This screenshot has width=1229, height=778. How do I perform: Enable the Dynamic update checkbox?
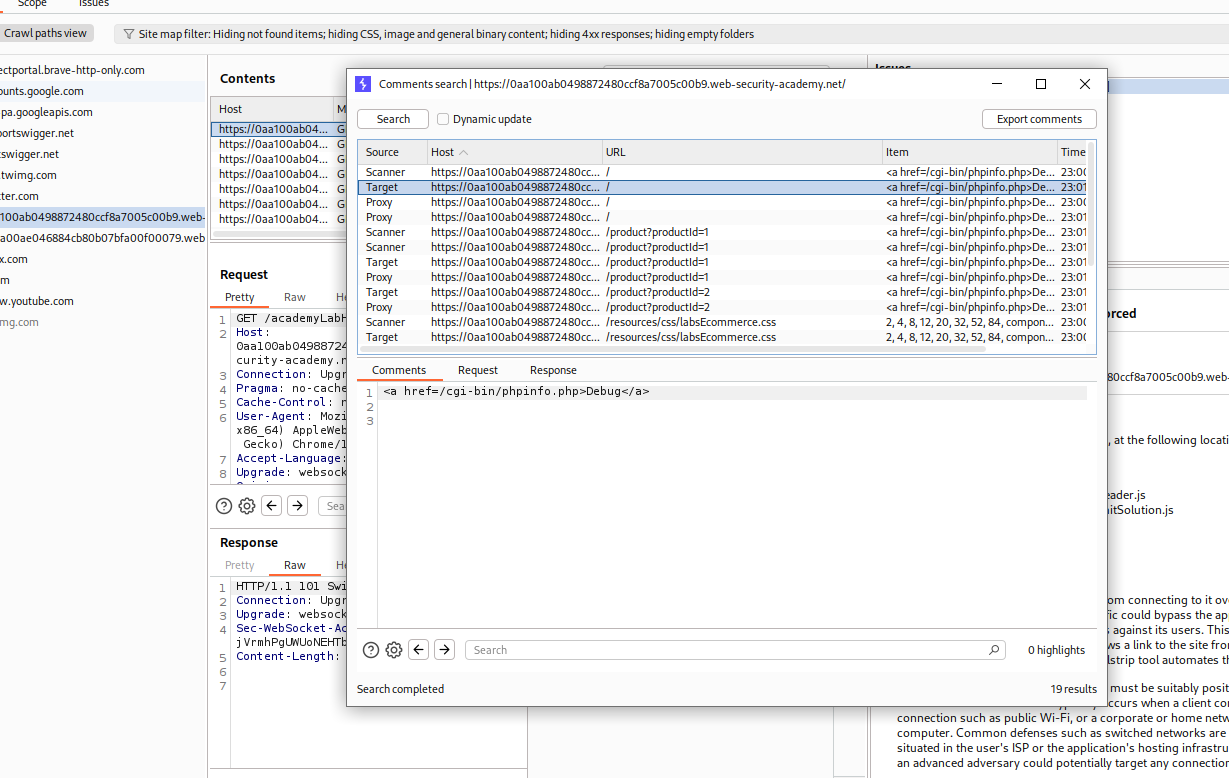[443, 119]
